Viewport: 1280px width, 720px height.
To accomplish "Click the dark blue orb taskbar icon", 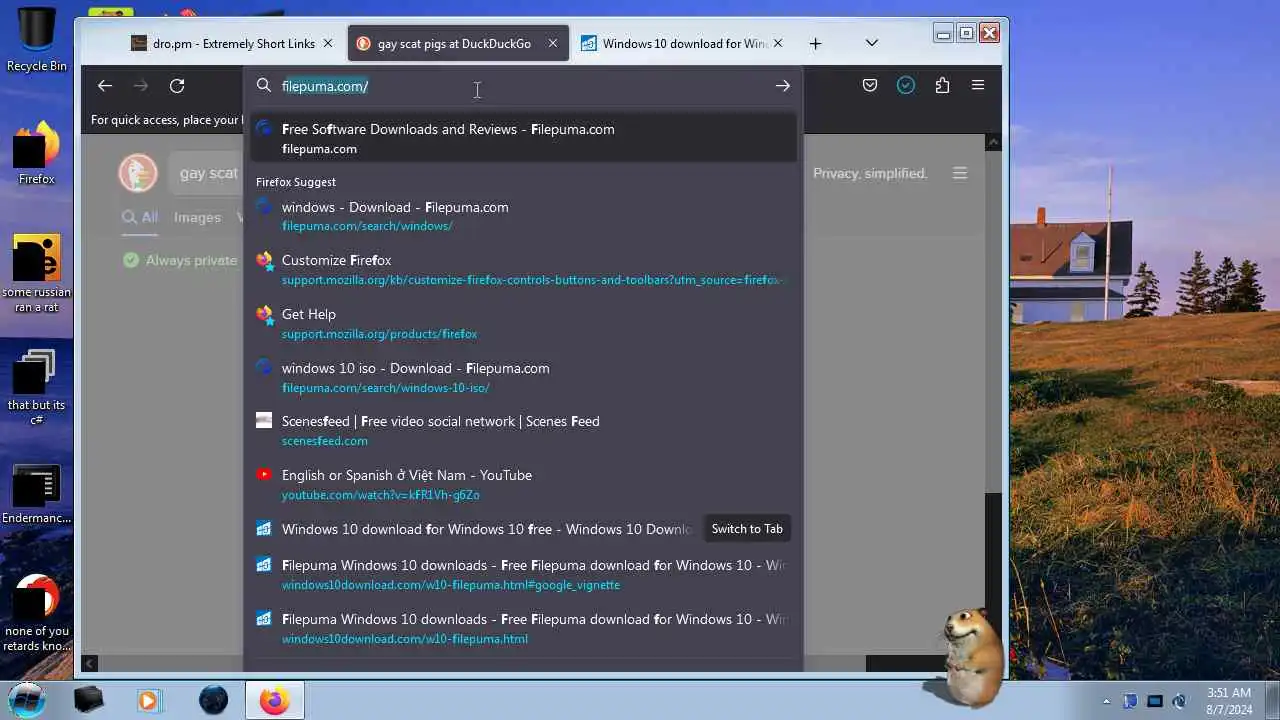I will pos(213,700).
